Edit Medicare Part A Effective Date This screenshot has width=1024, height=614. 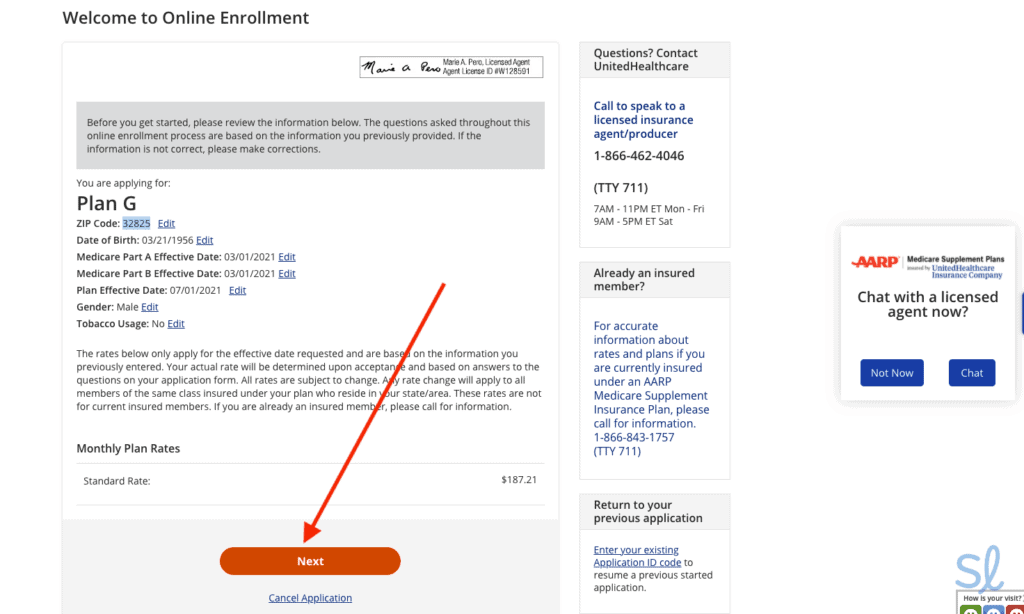pyautogui.click(x=287, y=256)
